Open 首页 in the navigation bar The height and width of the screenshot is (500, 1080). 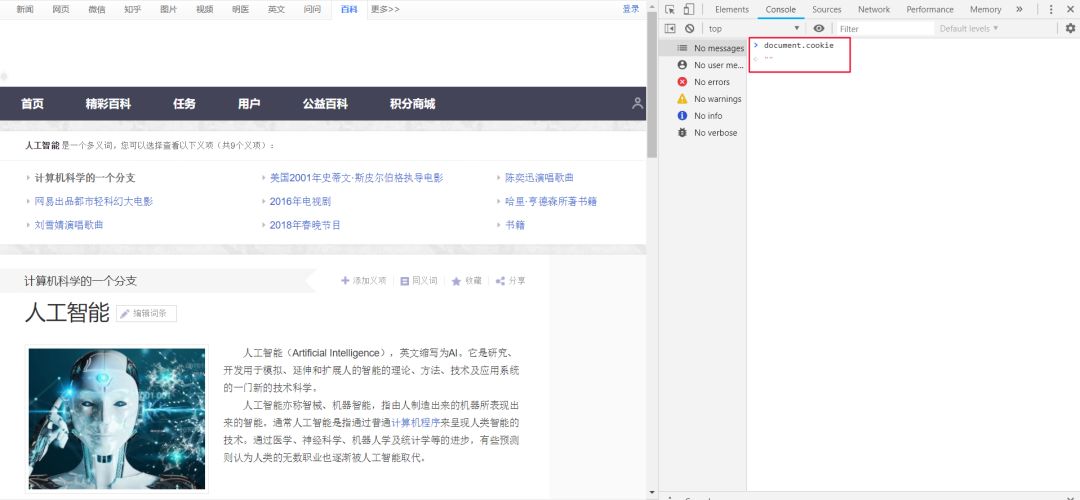click(32, 104)
